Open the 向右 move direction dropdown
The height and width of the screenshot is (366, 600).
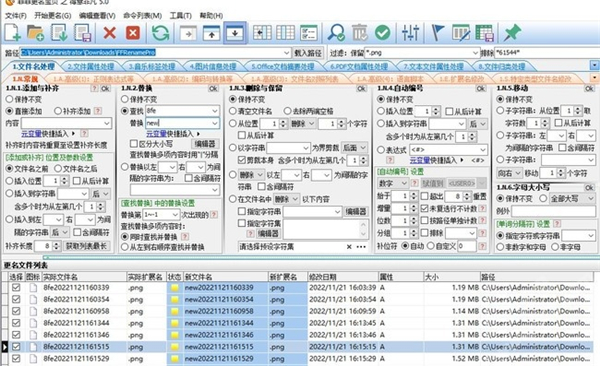tap(518, 173)
